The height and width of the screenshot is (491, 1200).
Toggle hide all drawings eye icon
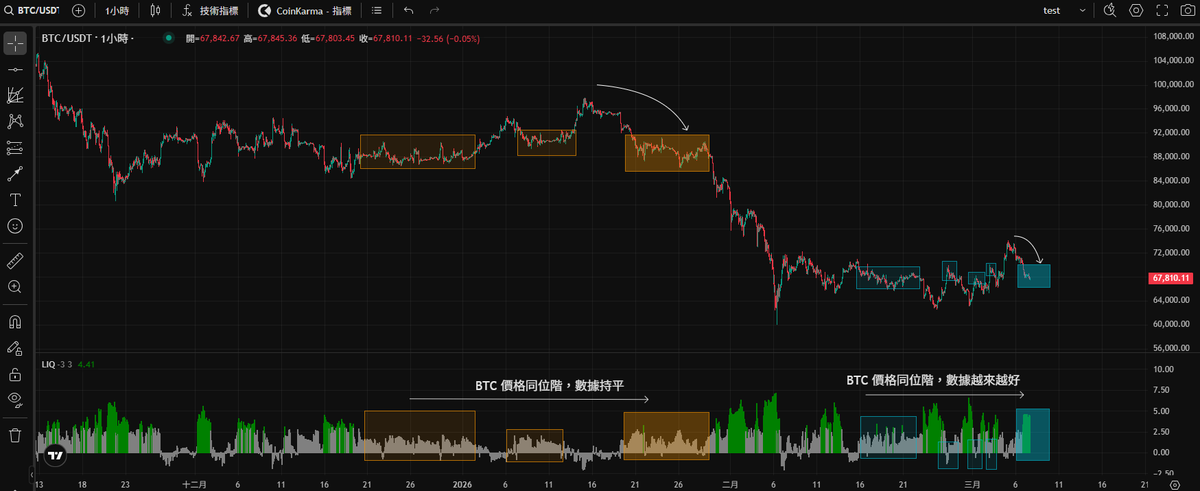click(x=15, y=399)
